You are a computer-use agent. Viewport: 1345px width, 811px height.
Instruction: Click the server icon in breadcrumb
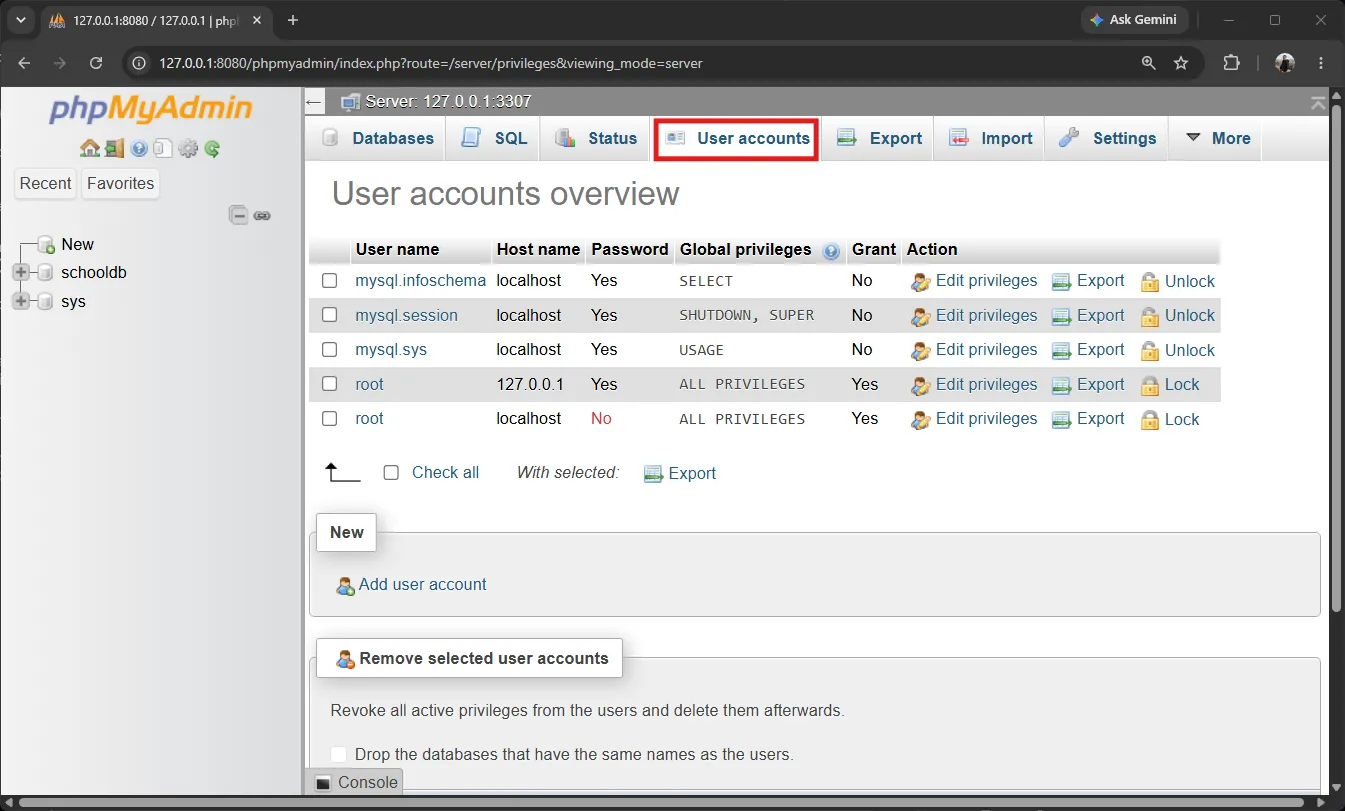[350, 101]
